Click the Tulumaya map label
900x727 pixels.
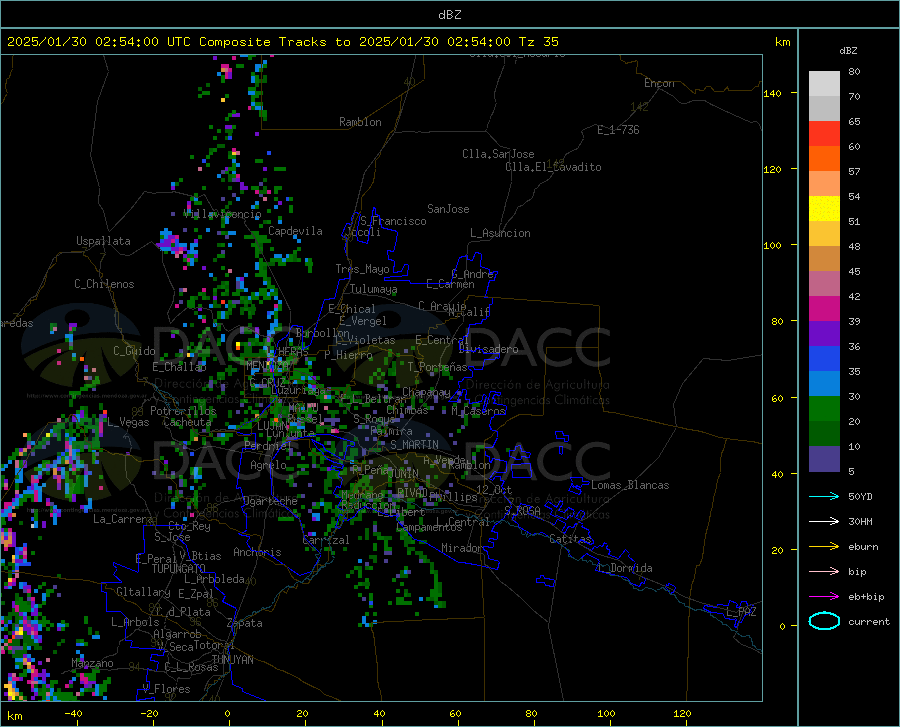tap(373, 289)
